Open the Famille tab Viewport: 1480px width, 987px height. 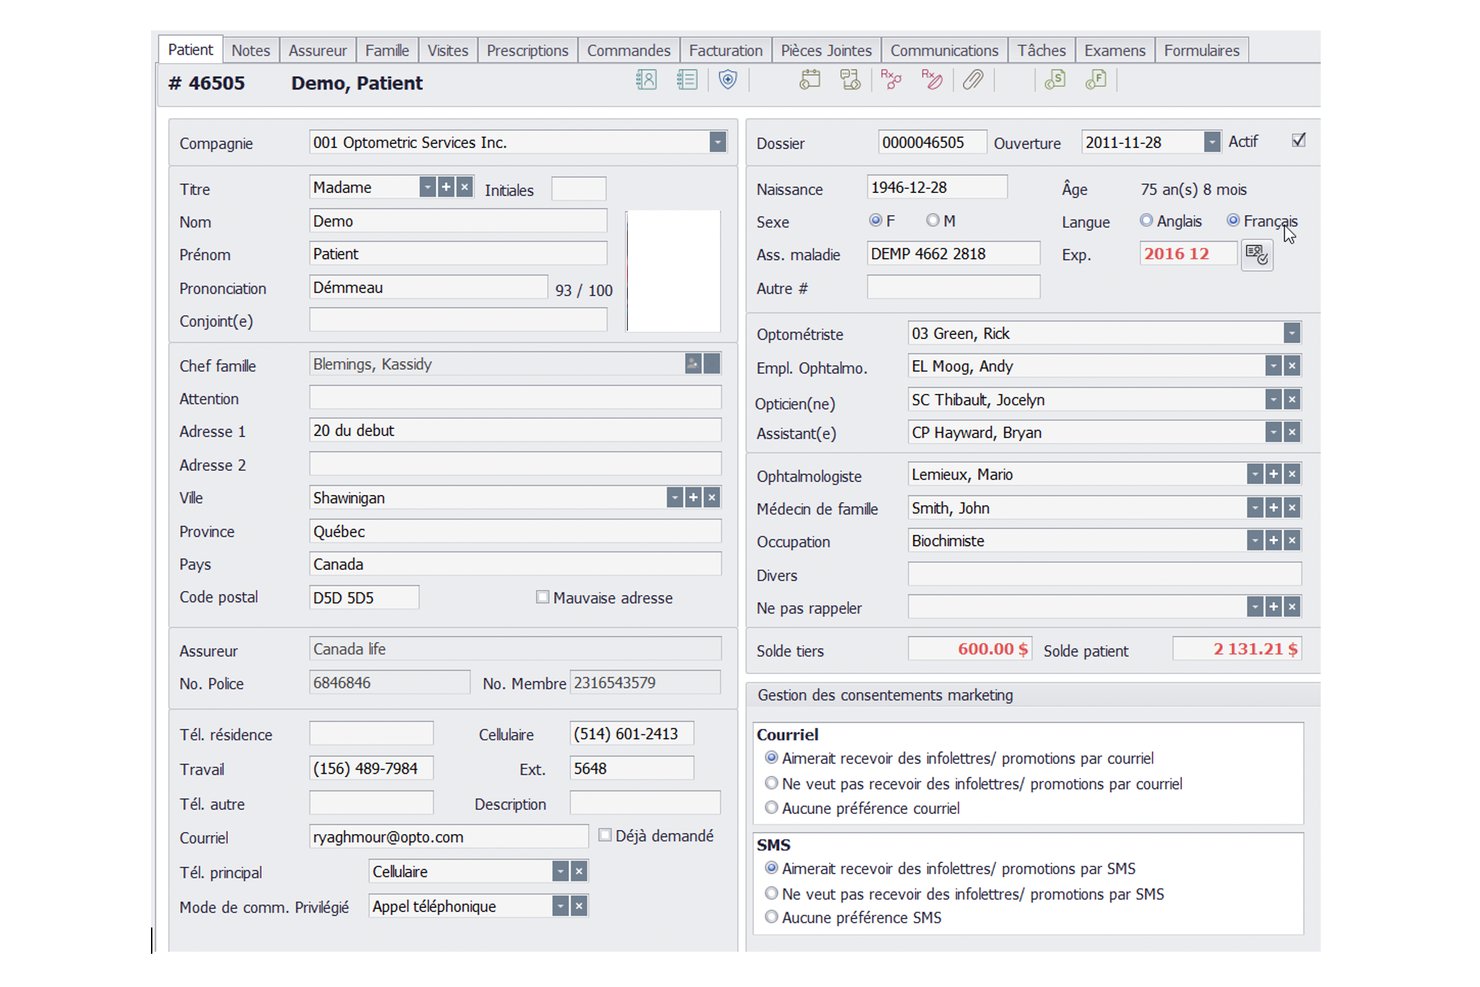click(387, 50)
